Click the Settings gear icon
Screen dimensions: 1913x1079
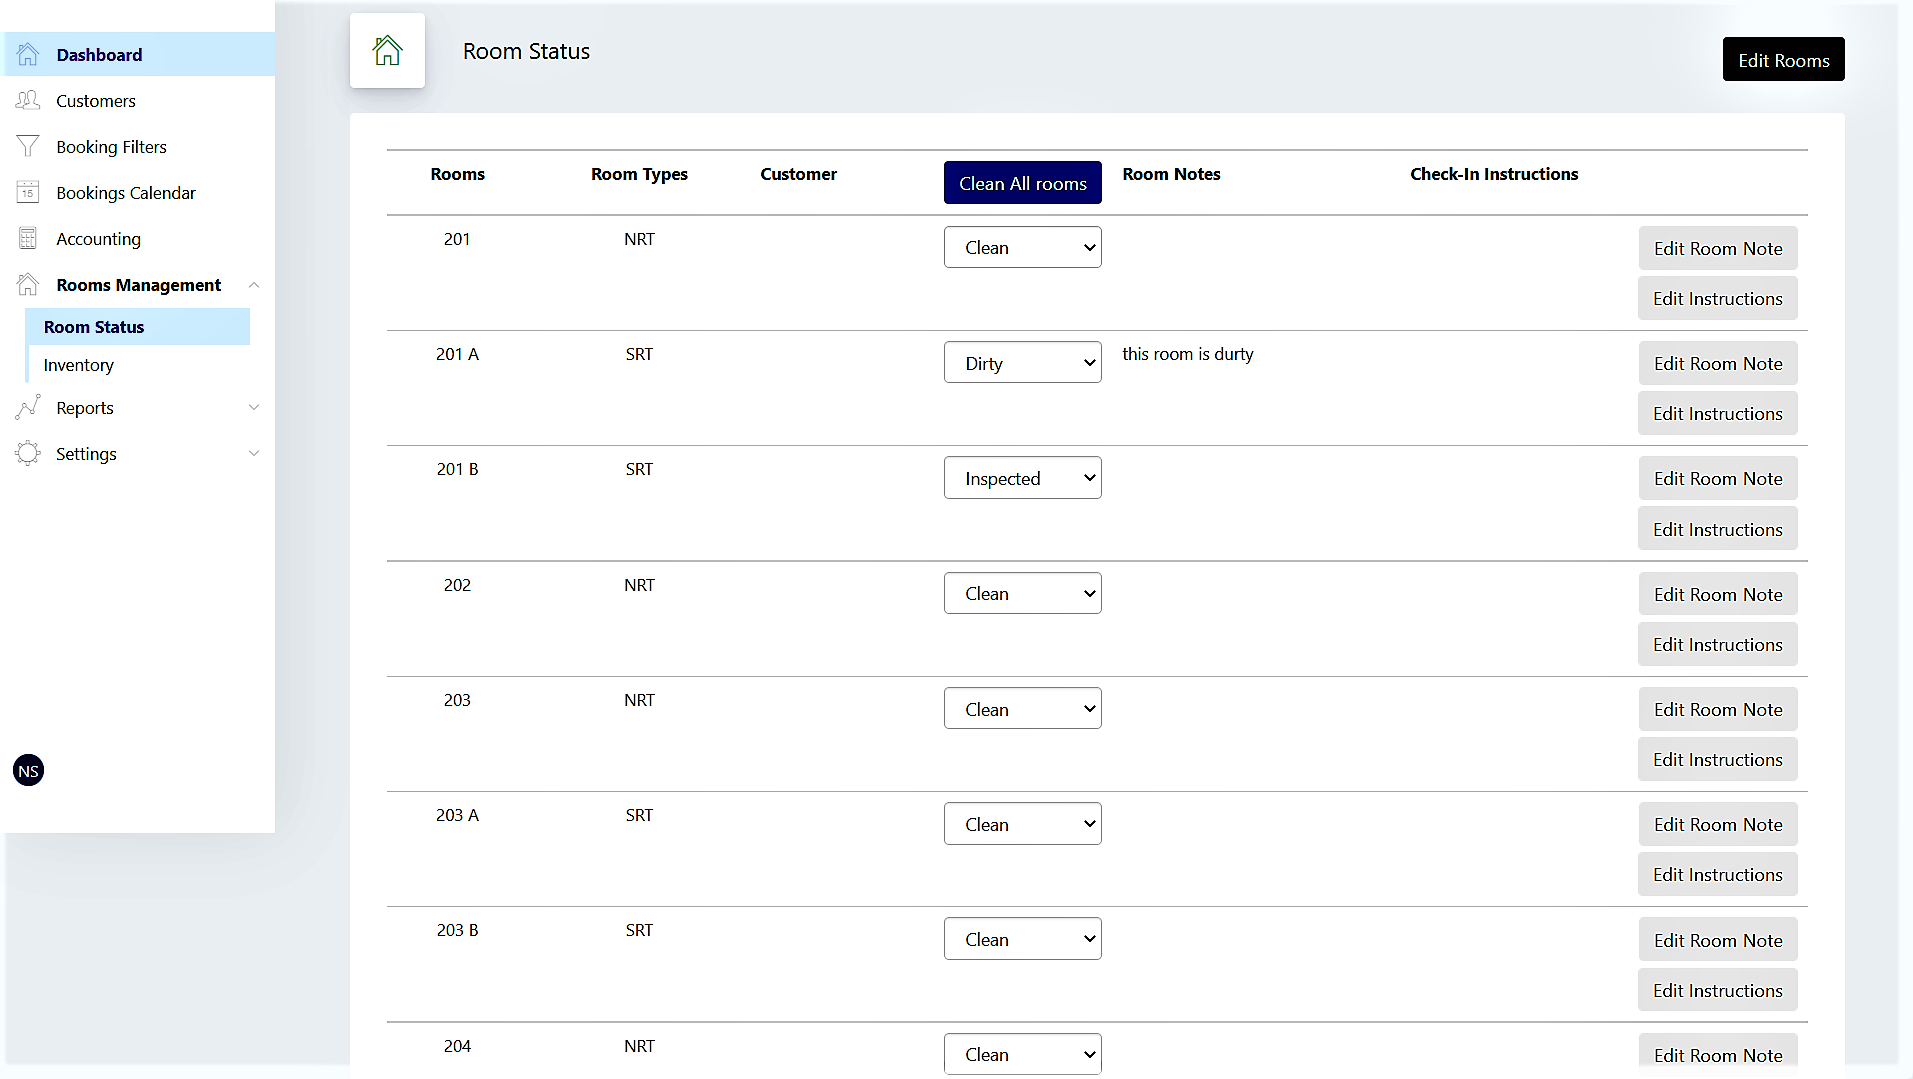click(28, 453)
